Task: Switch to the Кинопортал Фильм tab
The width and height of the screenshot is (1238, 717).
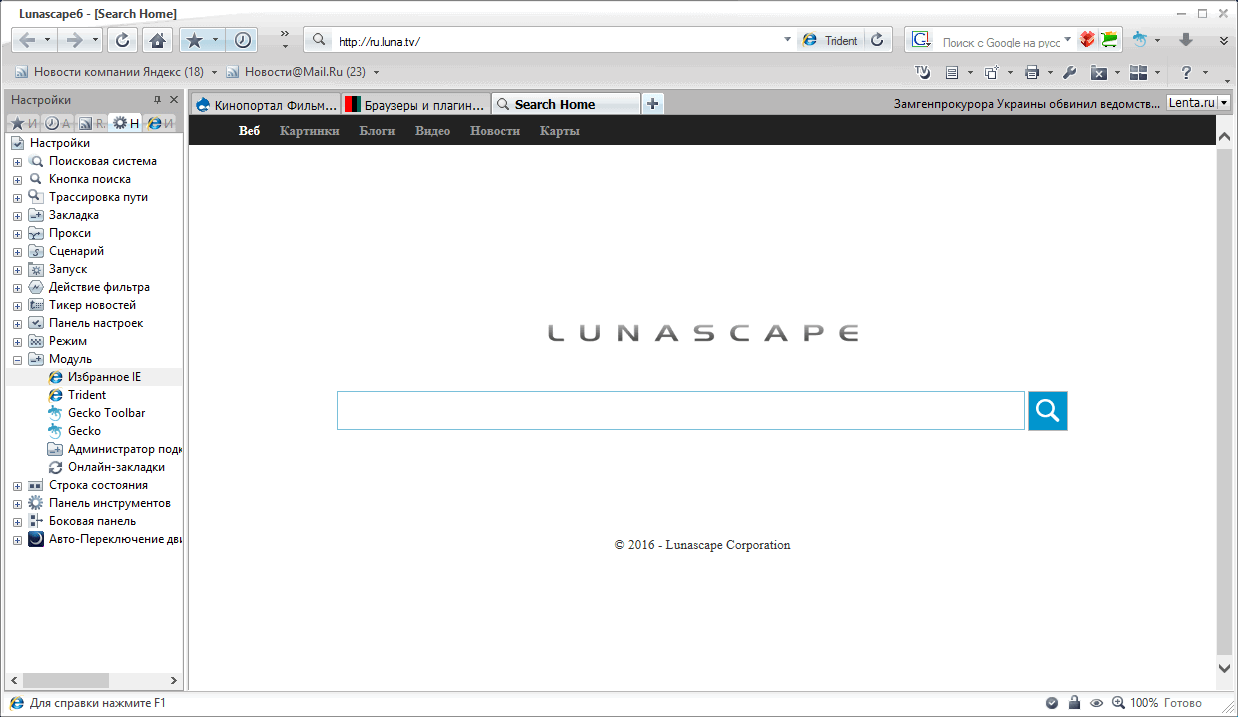Action: click(265, 104)
